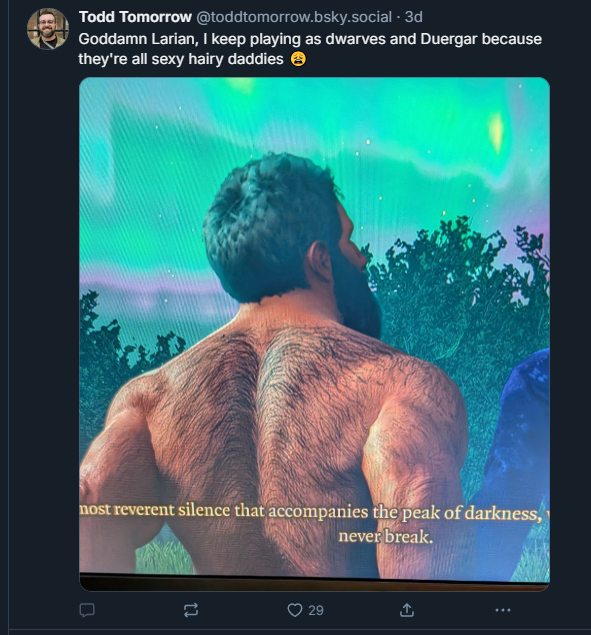Open the attached game screenshot image
The height and width of the screenshot is (635, 591).
coord(314,334)
